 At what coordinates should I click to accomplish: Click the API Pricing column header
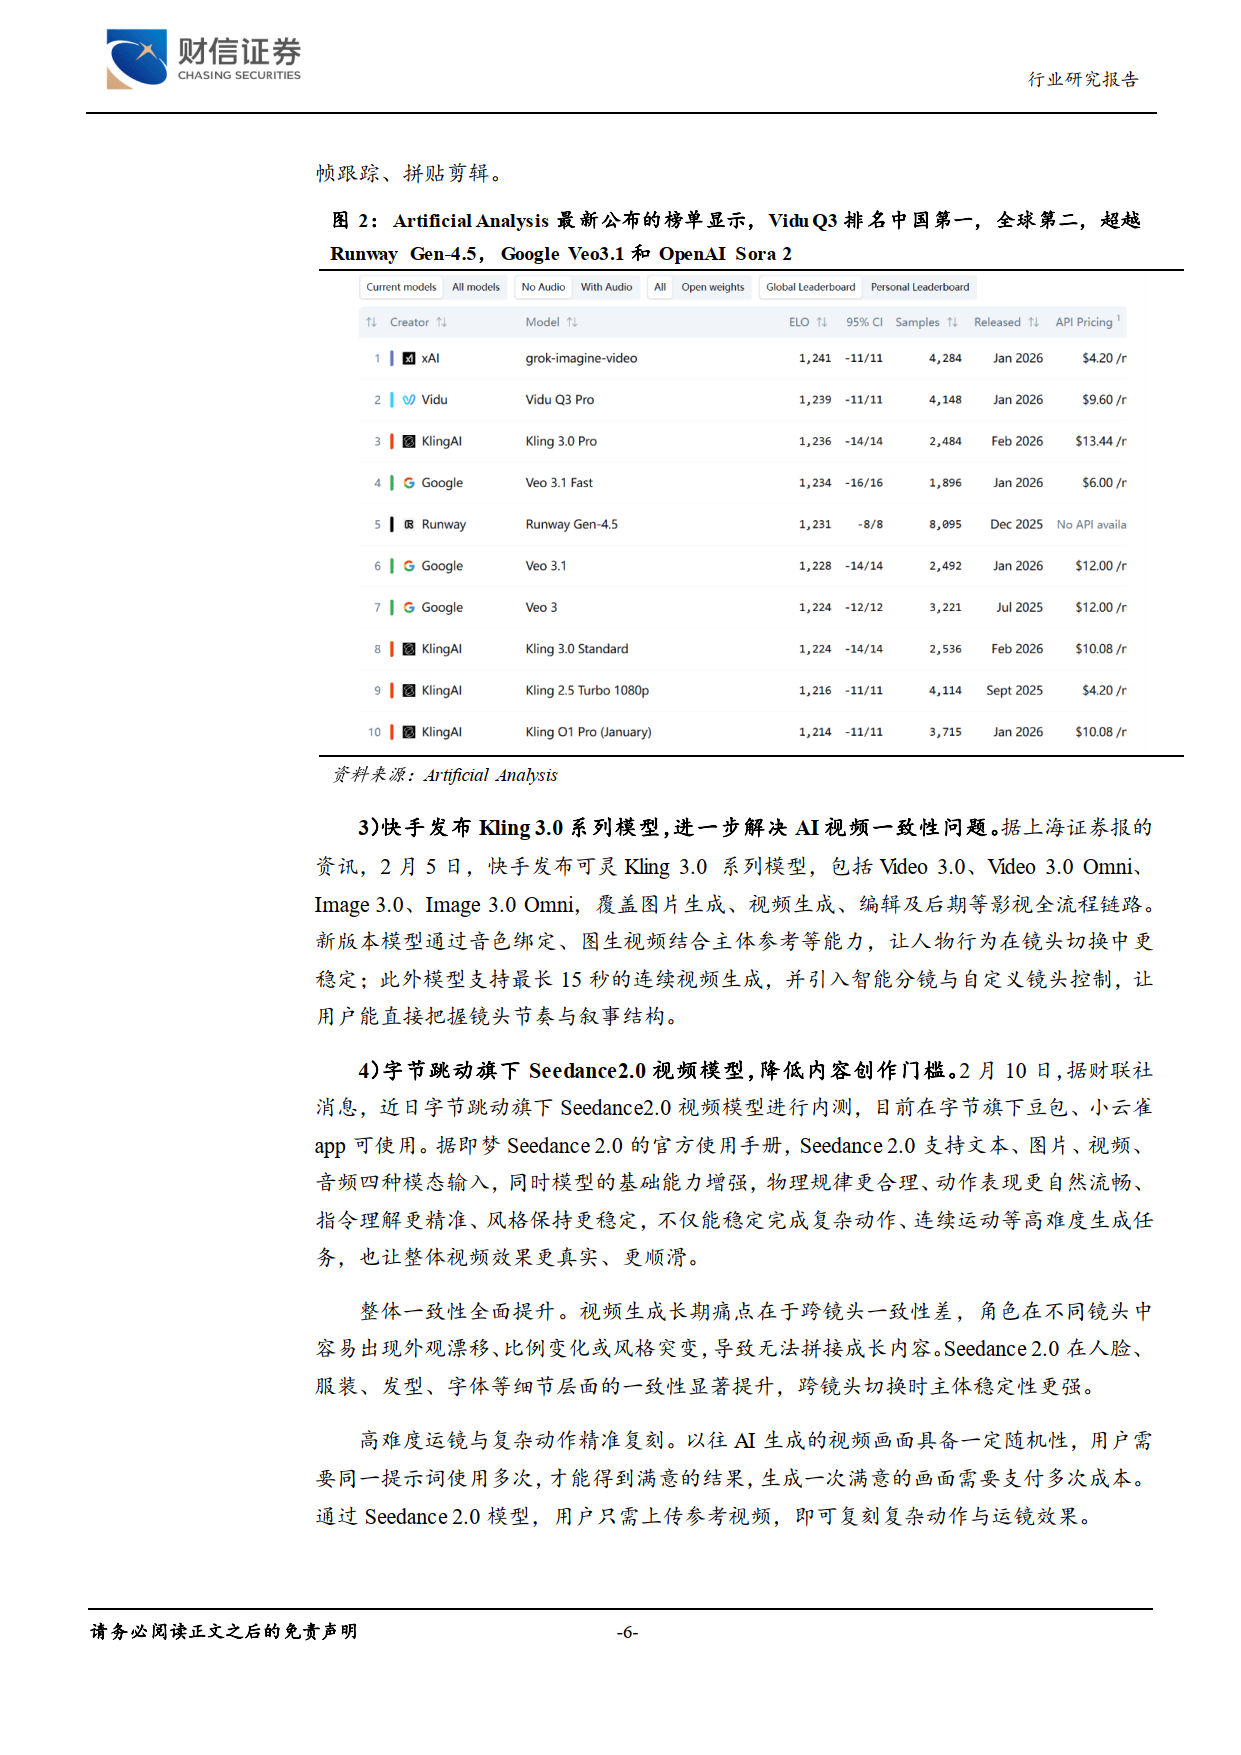[x=1087, y=322]
